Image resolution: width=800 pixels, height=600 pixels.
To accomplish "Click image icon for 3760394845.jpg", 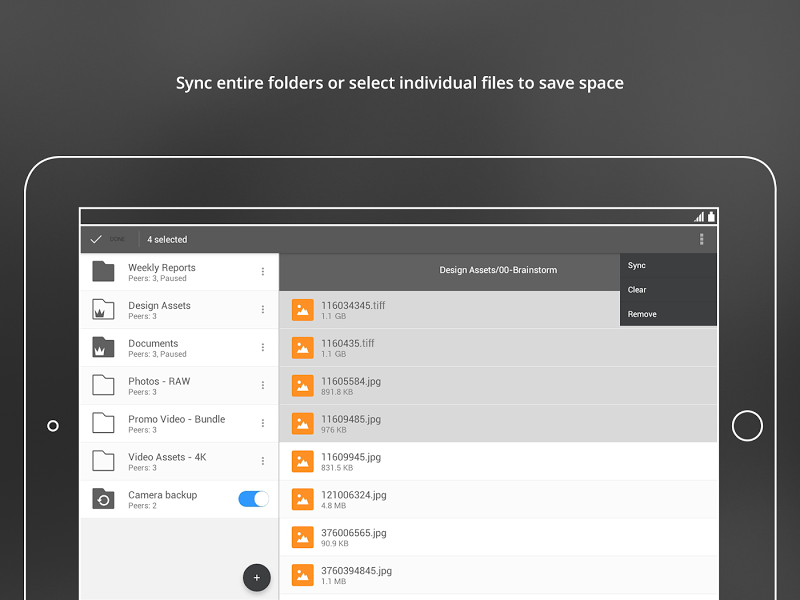I will (303, 575).
